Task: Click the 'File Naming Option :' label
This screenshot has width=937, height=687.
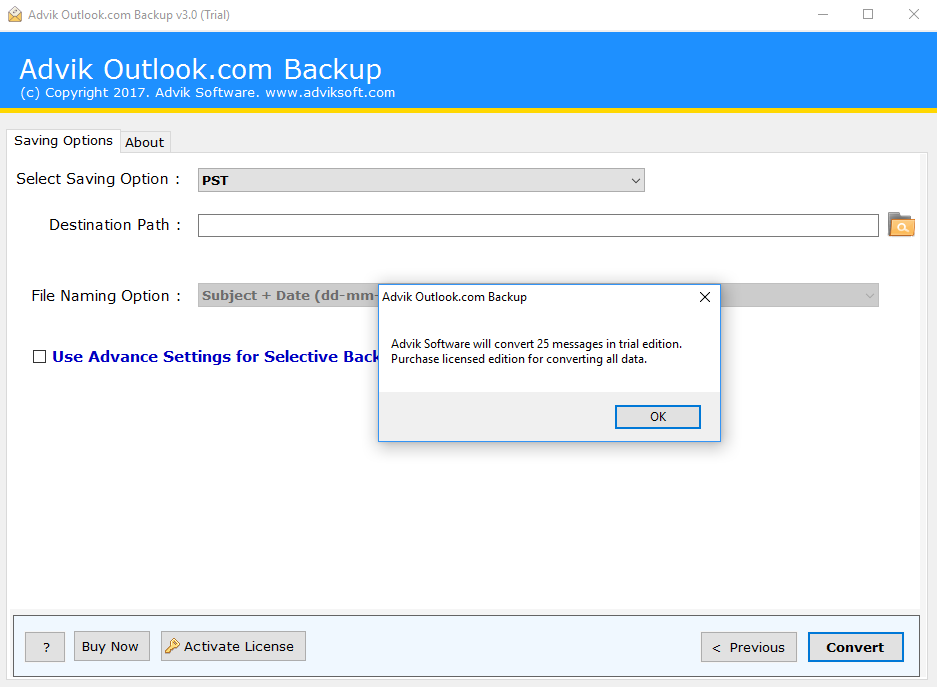Action: tap(106, 296)
